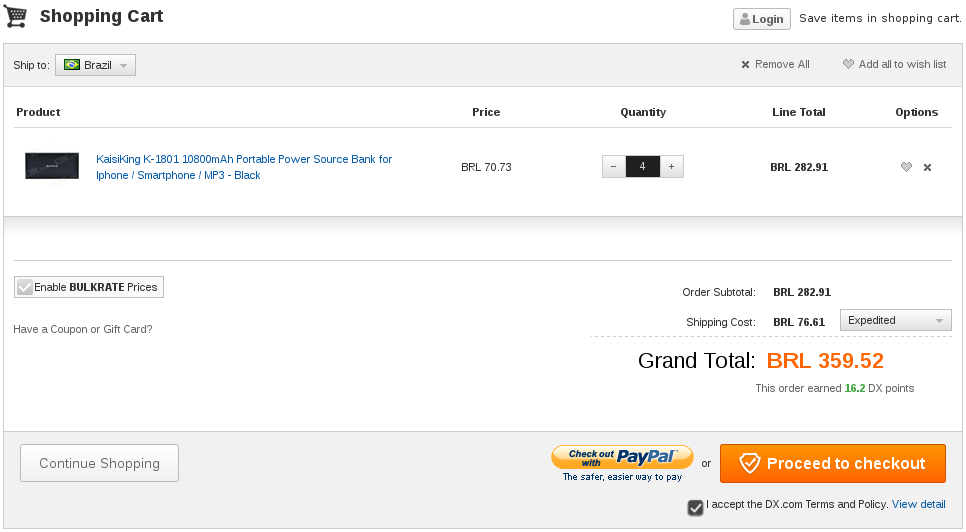This screenshot has height=532, width=966.
Task: Open the Ship to country dropdown
Action: coord(95,65)
